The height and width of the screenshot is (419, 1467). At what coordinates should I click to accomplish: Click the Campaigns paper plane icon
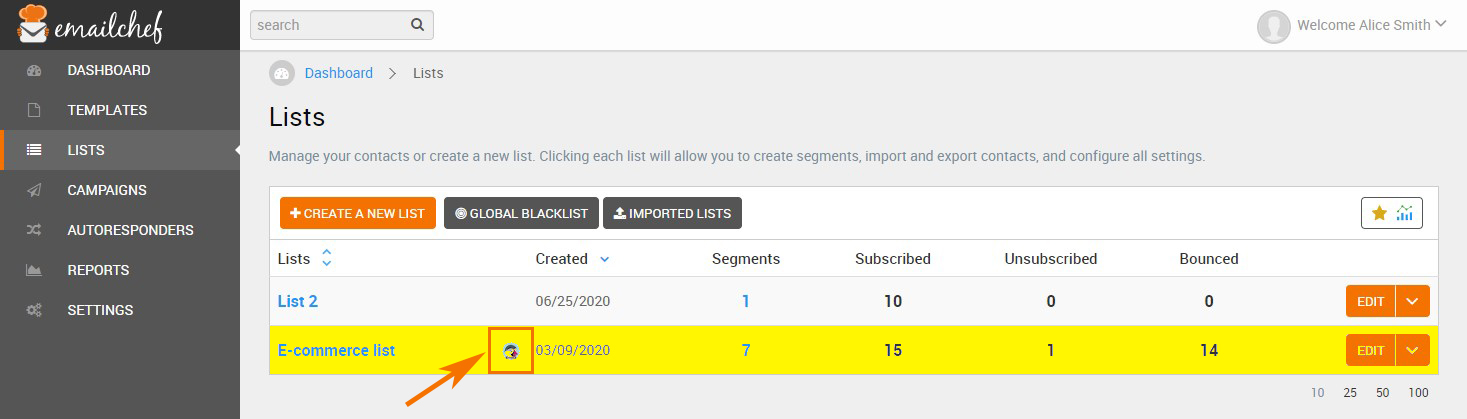[x=34, y=190]
